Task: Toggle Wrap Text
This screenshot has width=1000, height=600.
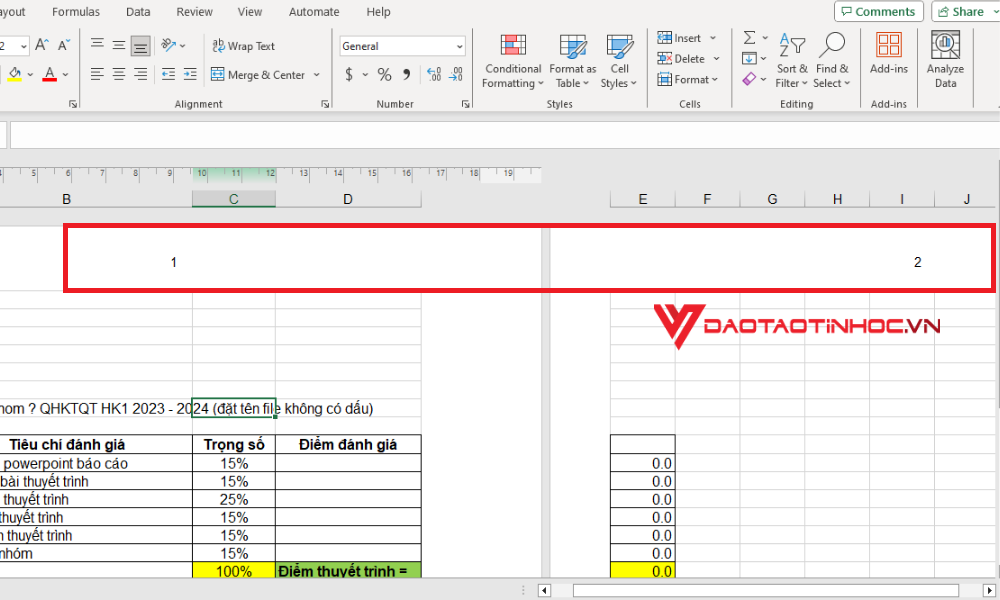Action: (x=243, y=46)
